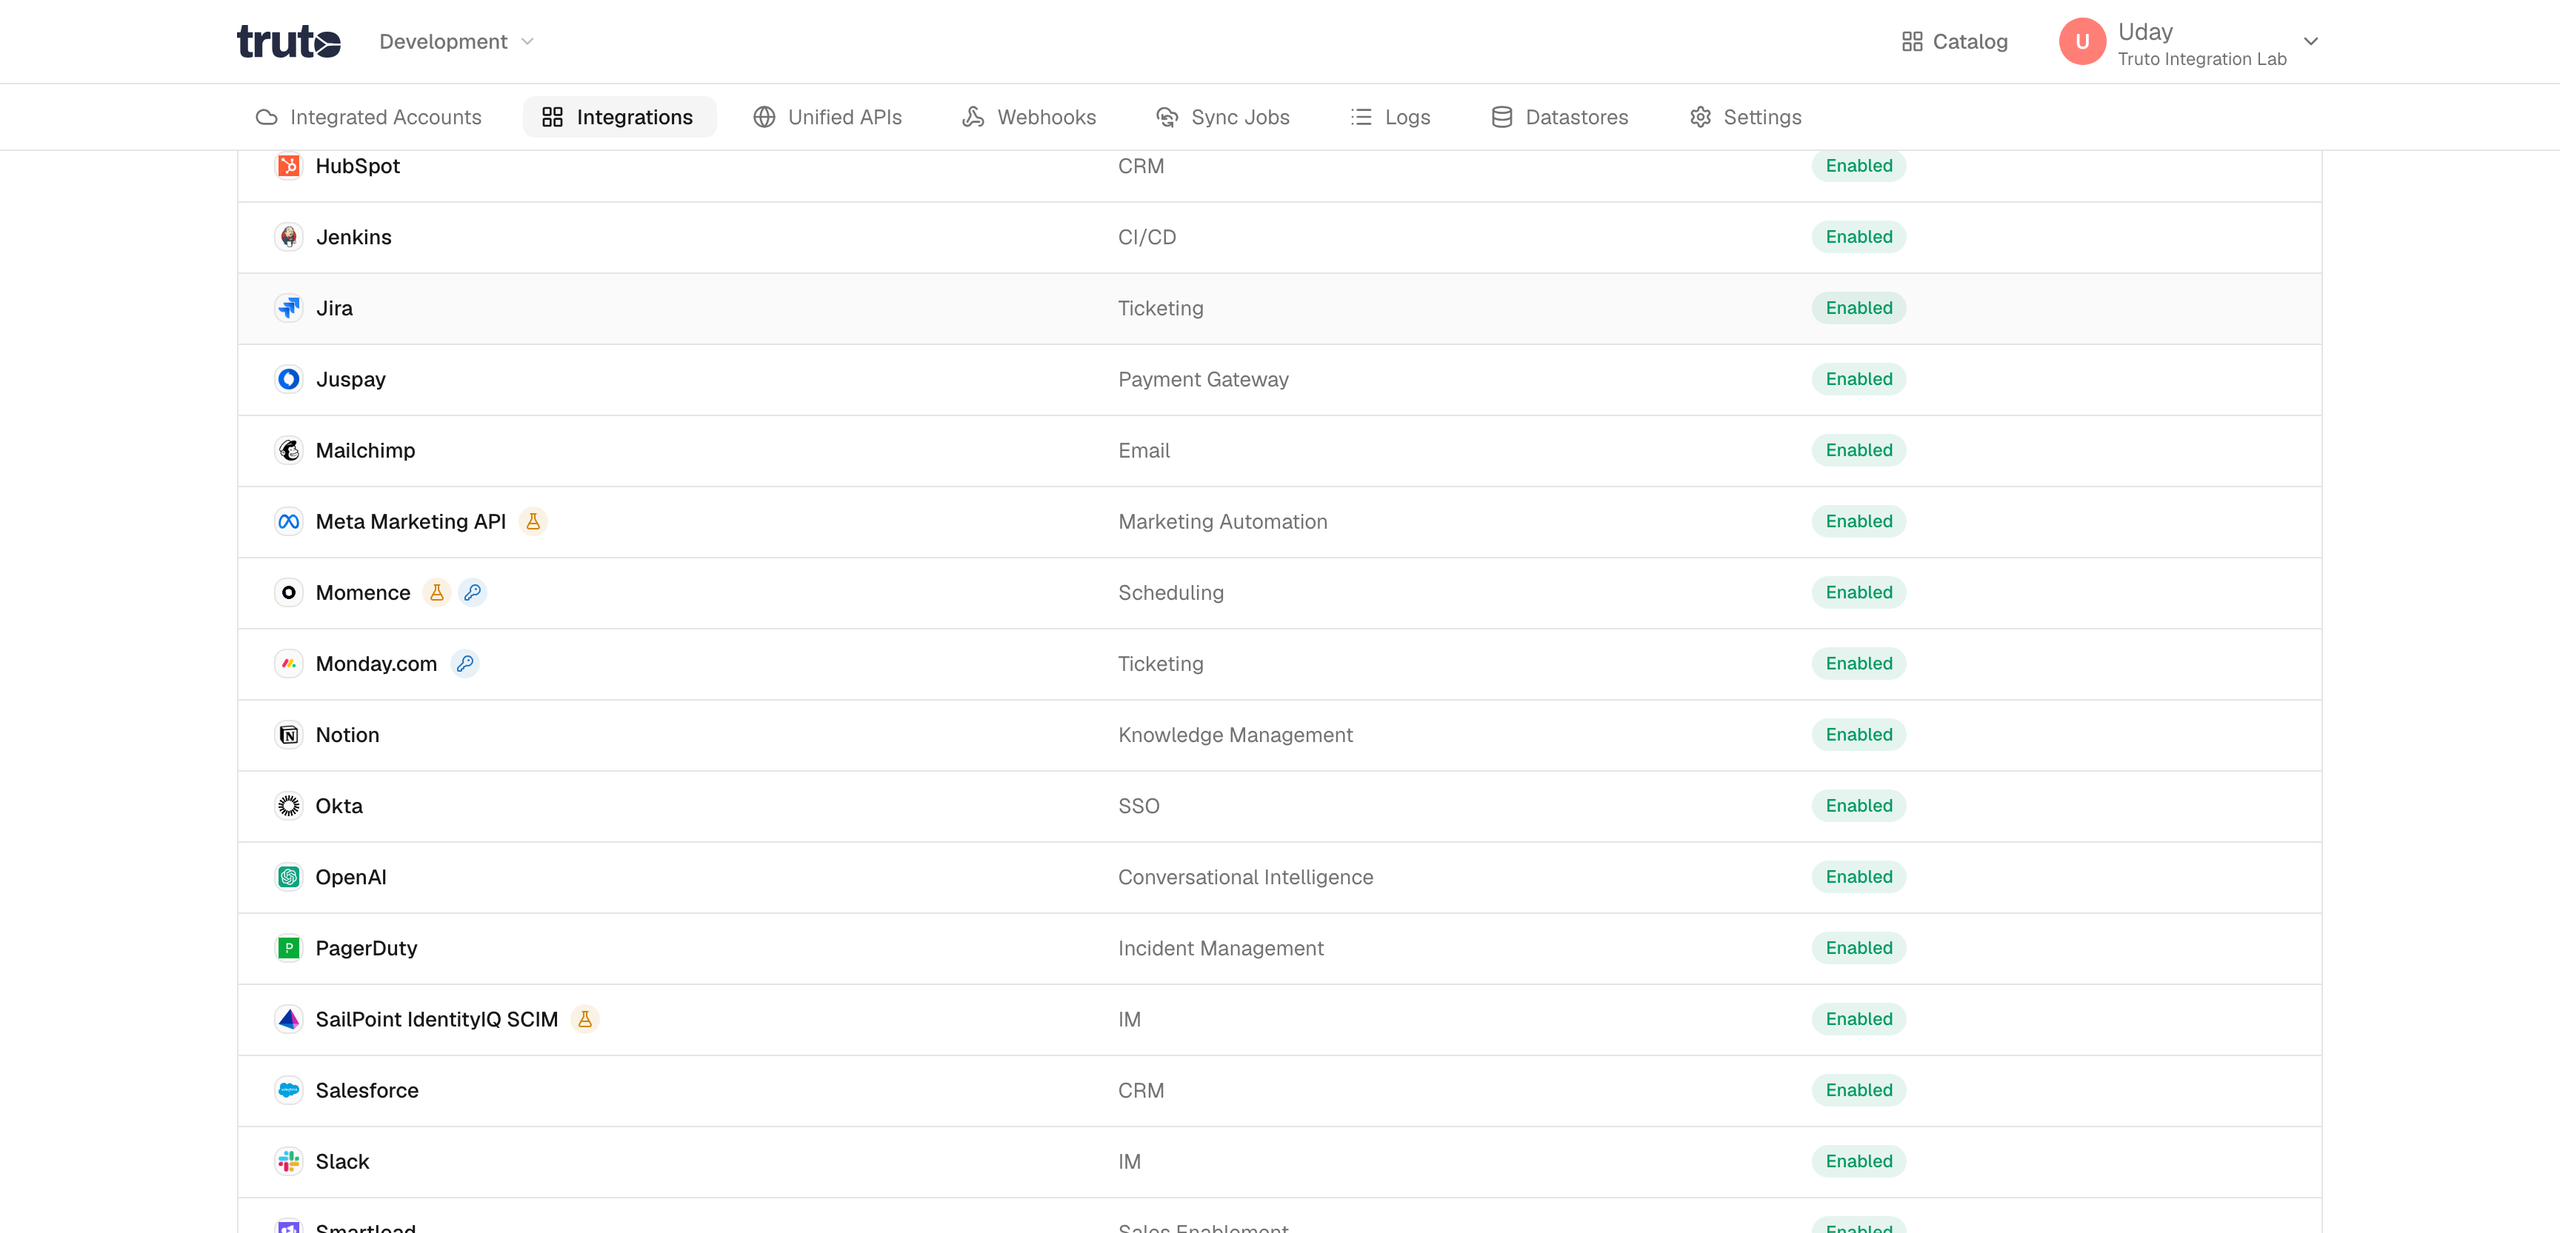
Task: Click the key icon beside Monday.com
Action: click(465, 663)
